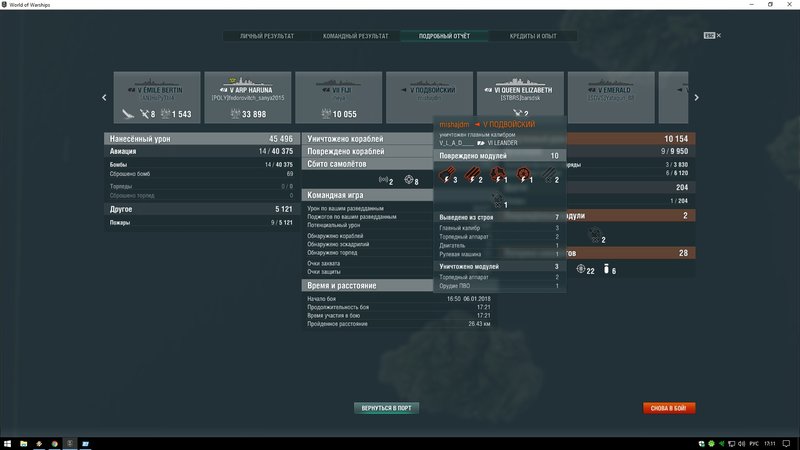Select the V Emerald ship card
Viewport: 800px width, 450px height.
[x=611, y=97]
